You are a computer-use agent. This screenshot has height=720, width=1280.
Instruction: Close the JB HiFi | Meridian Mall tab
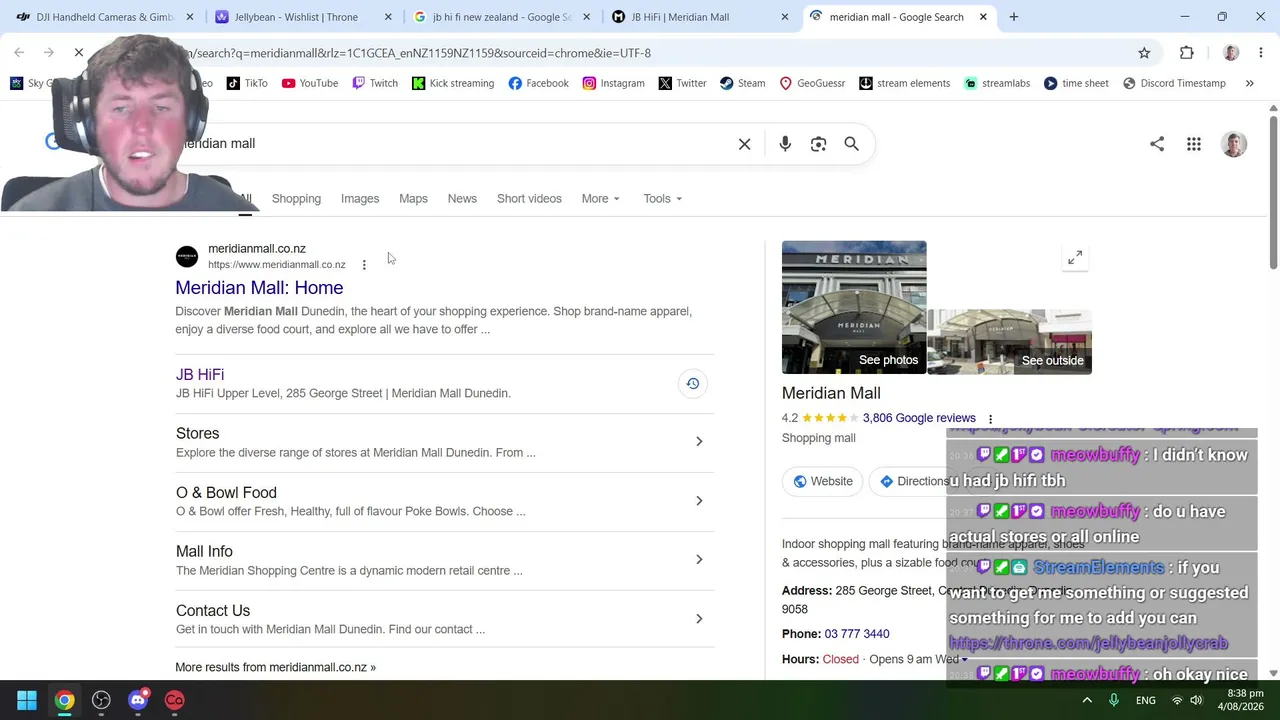coord(785,17)
